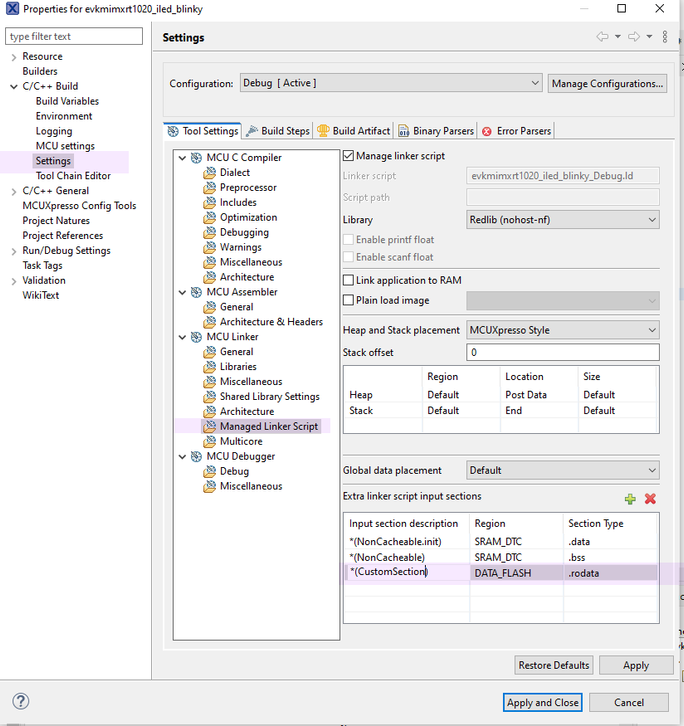Select the Tool Settings tab
Screen dimensions: 684x726
pyautogui.click(x=203, y=131)
